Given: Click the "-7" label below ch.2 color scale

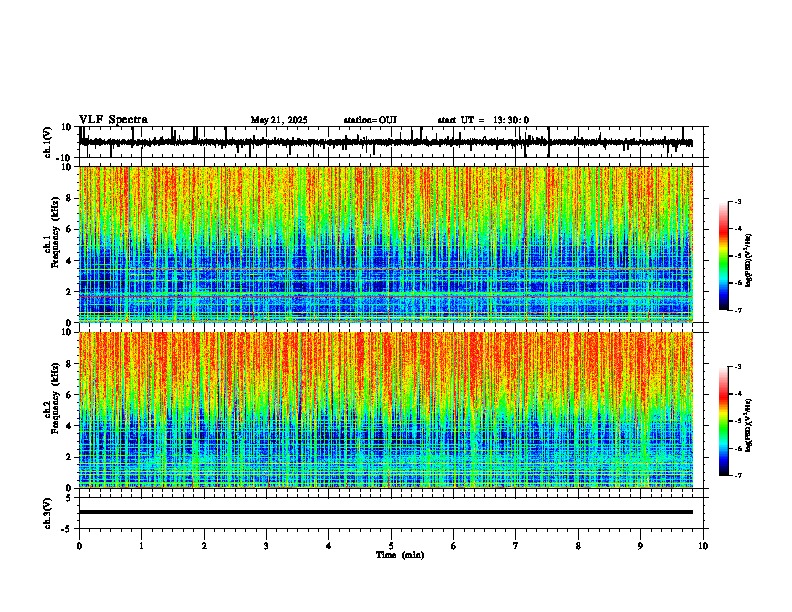Looking at the screenshot, I should 737,475.
